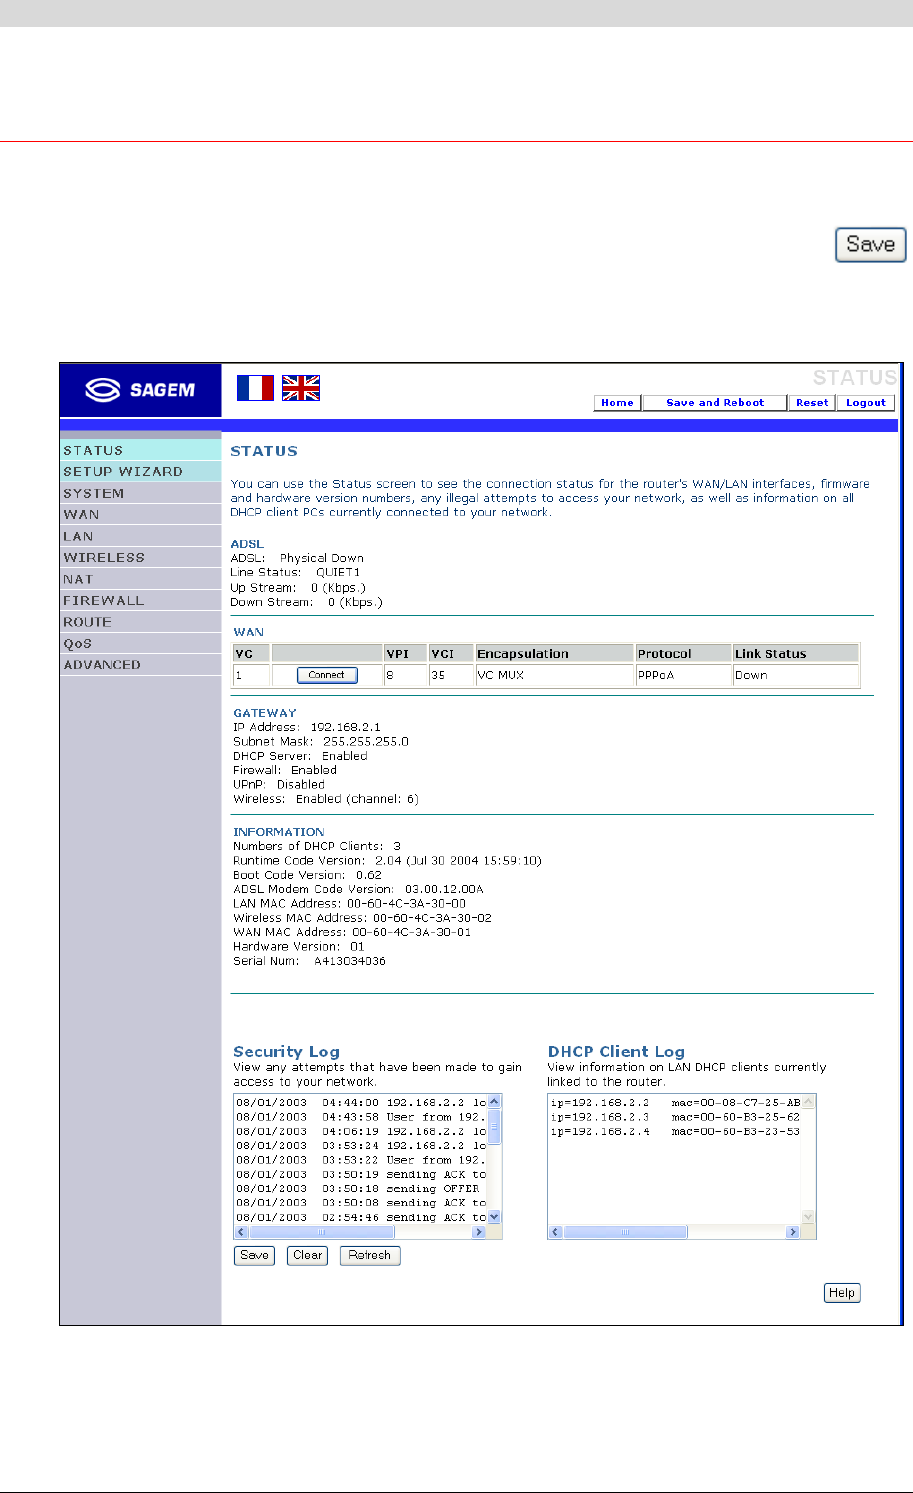Click the DHCP log entry ip=192.168.2.2
Screen dimensions: 913x1493
tap(675, 1102)
